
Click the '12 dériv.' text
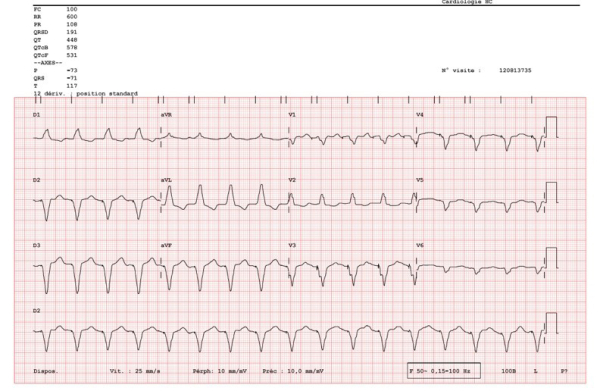click(49, 93)
